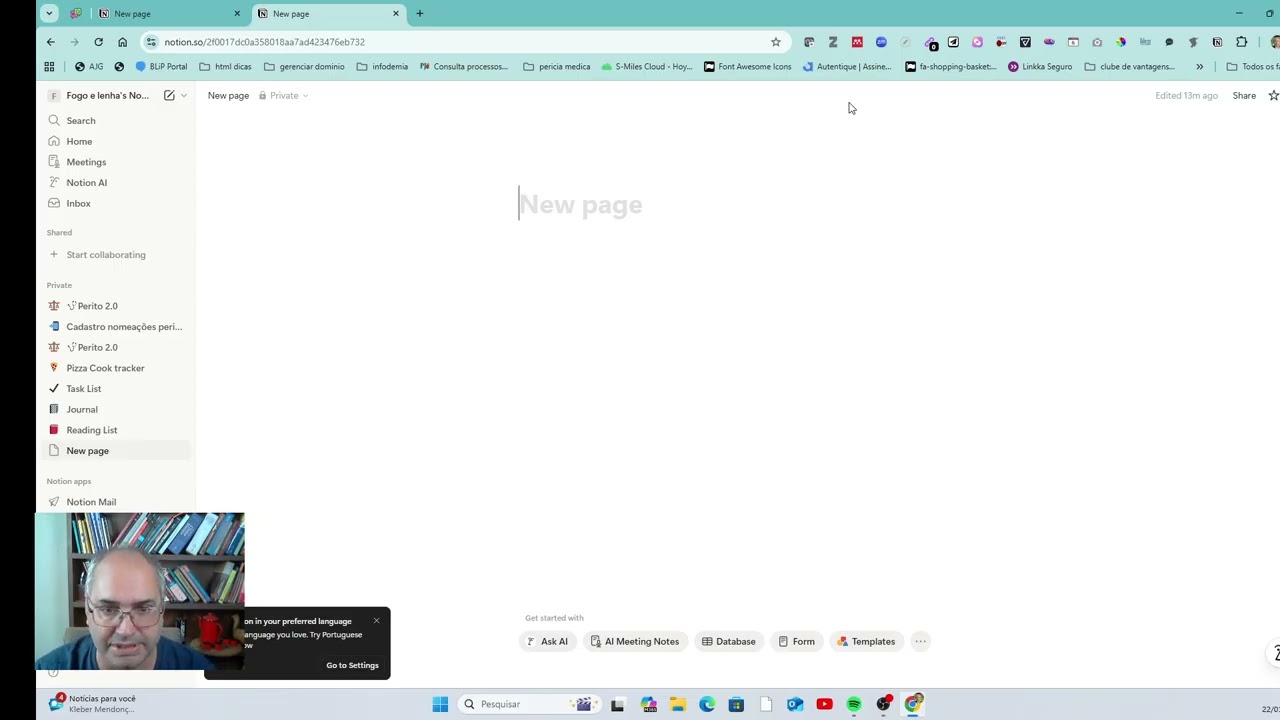Viewport: 1280px width, 720px height.
Task: Show more starter options ellipsis
Action: 921,642
